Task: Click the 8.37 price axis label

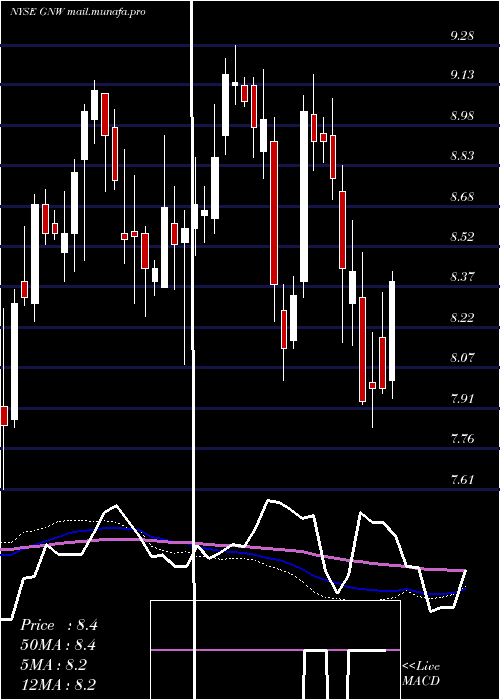Action: pos(462,277)
